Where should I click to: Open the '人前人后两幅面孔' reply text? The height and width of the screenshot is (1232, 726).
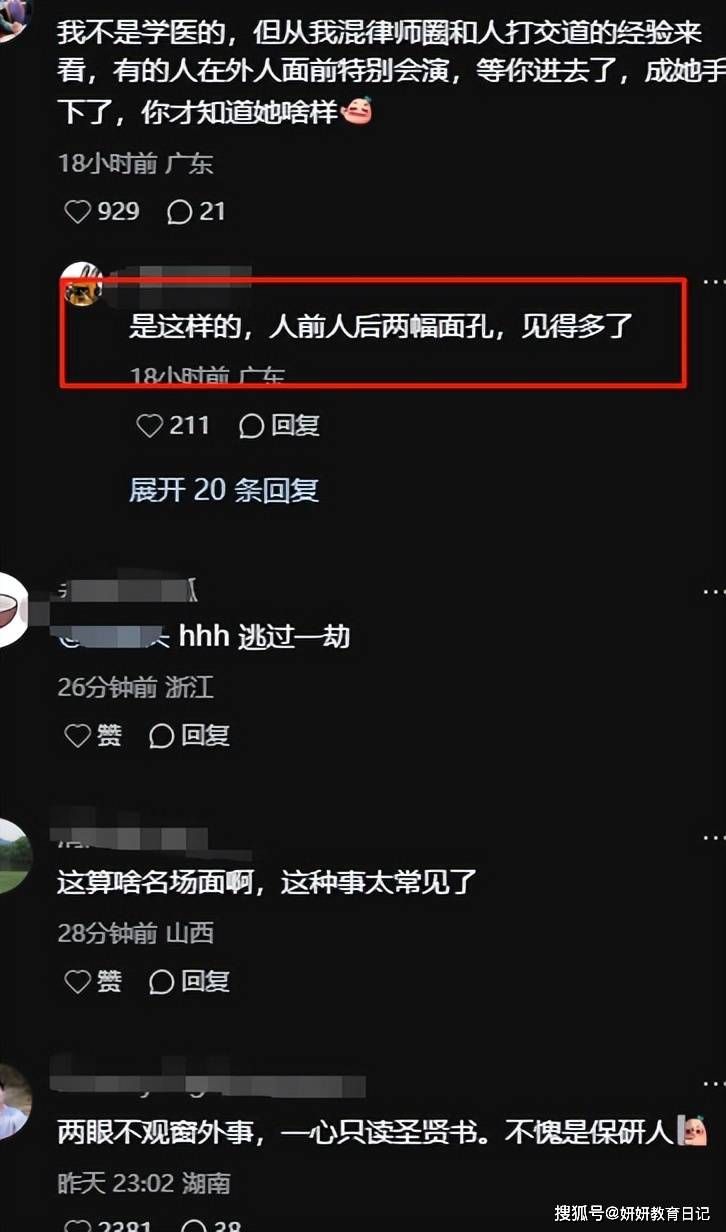[381, 327]
